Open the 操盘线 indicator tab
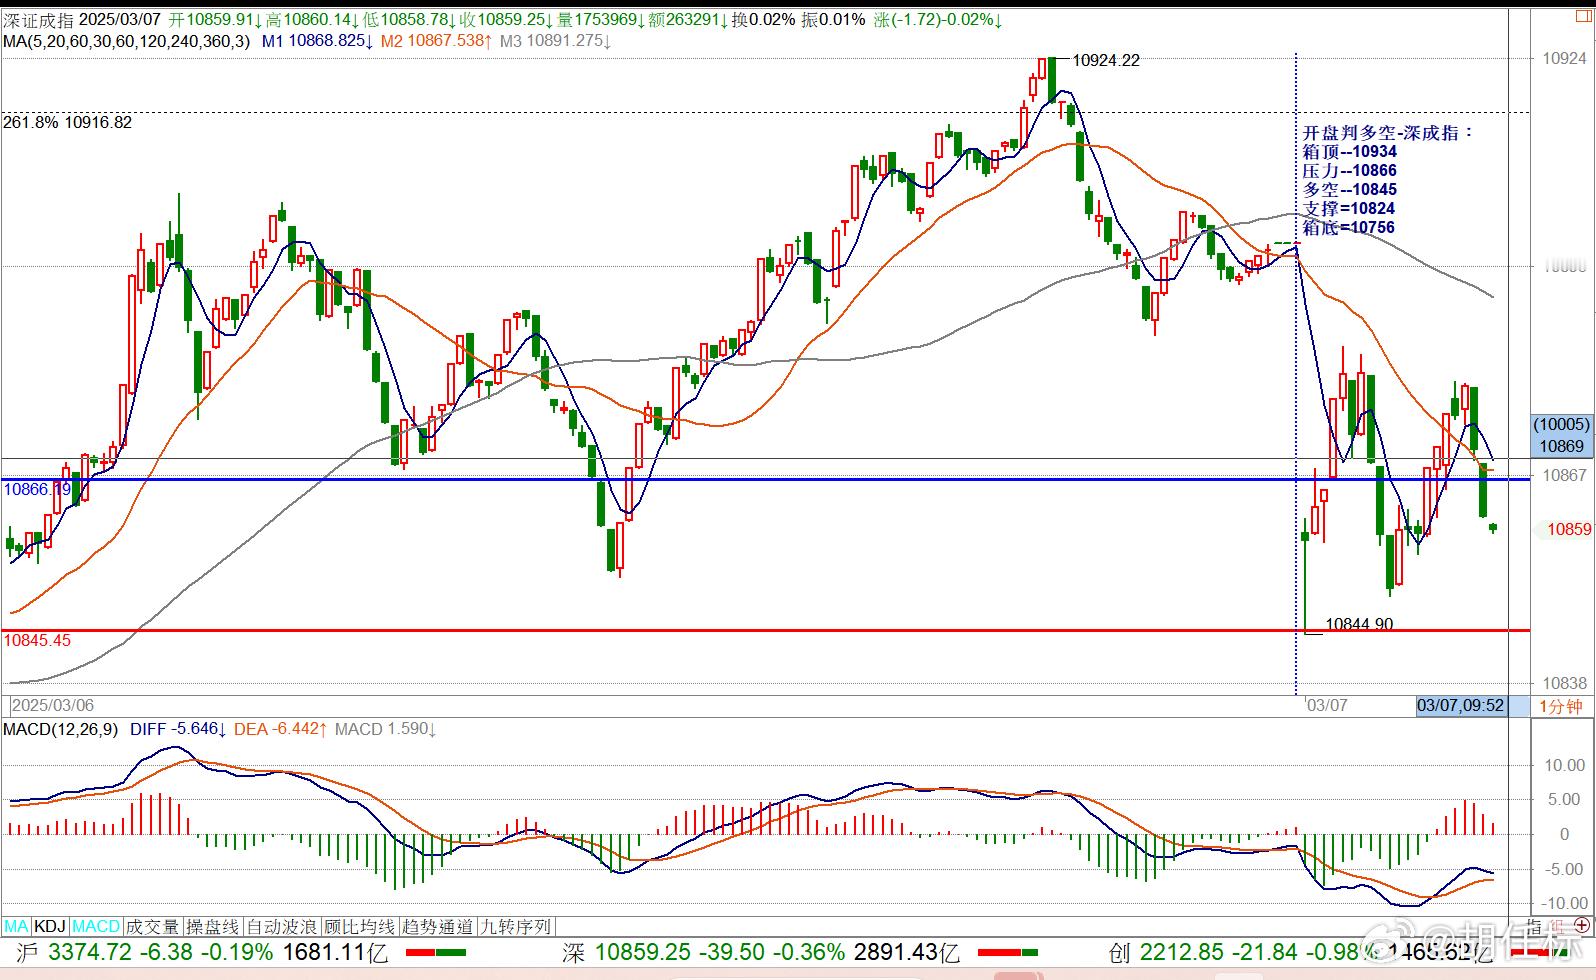The width and height of the screenshot is (1596, 980). coord(214,927)
